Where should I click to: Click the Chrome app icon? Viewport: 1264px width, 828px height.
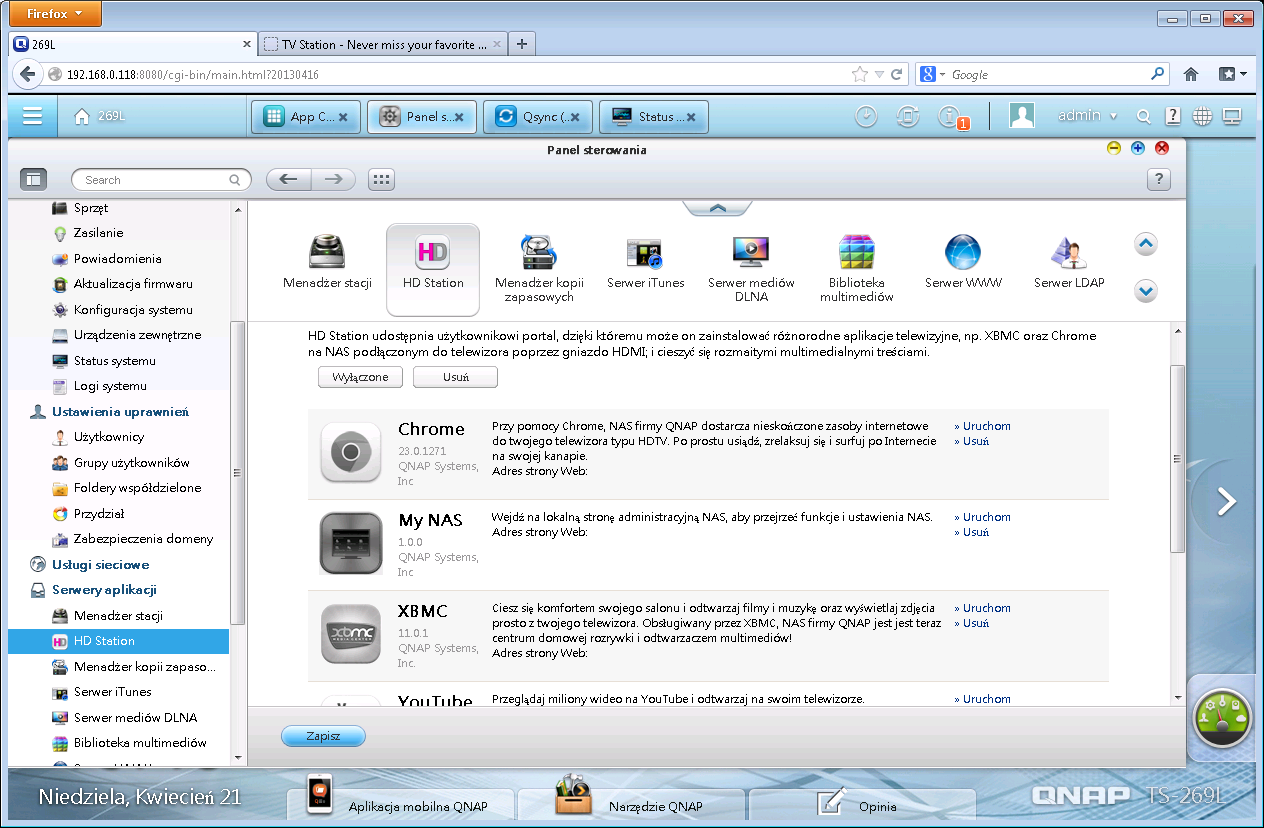pos(351,452)
